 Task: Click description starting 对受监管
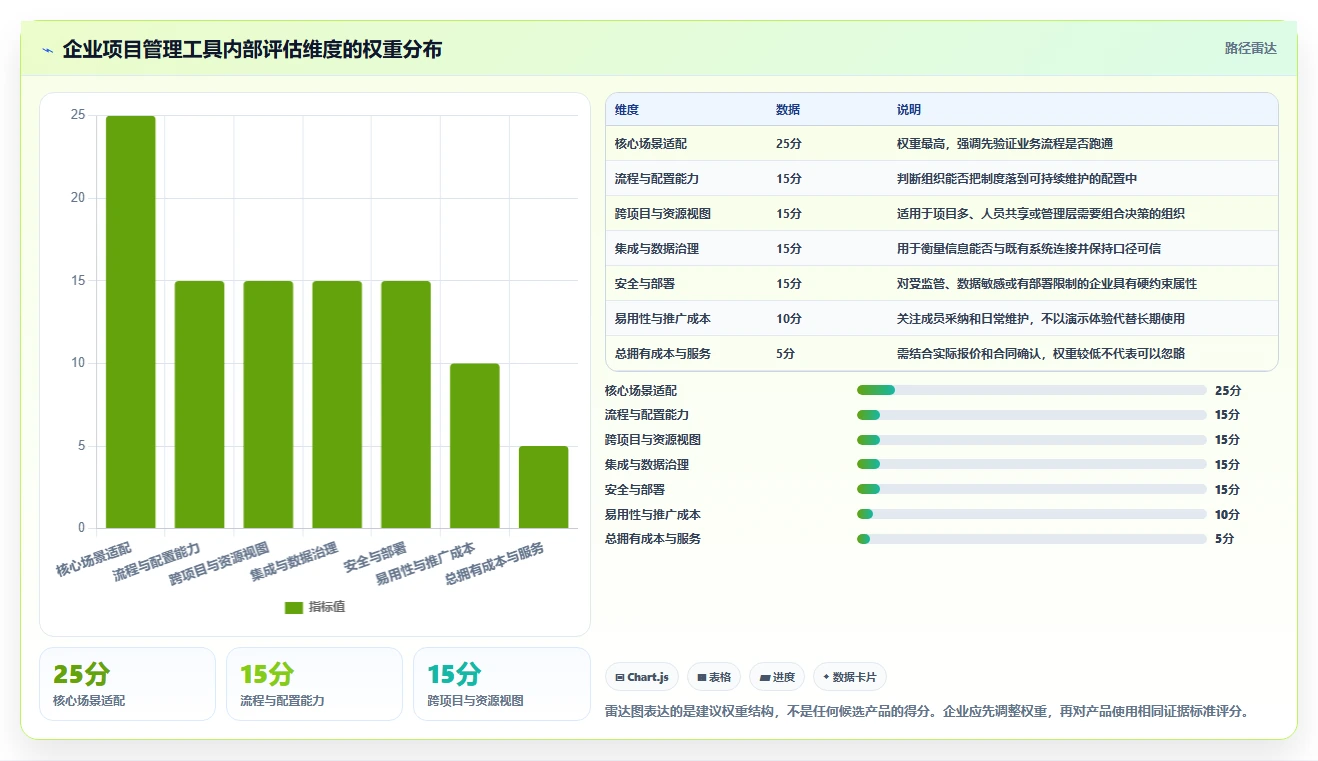click(x=1047, y=284)
